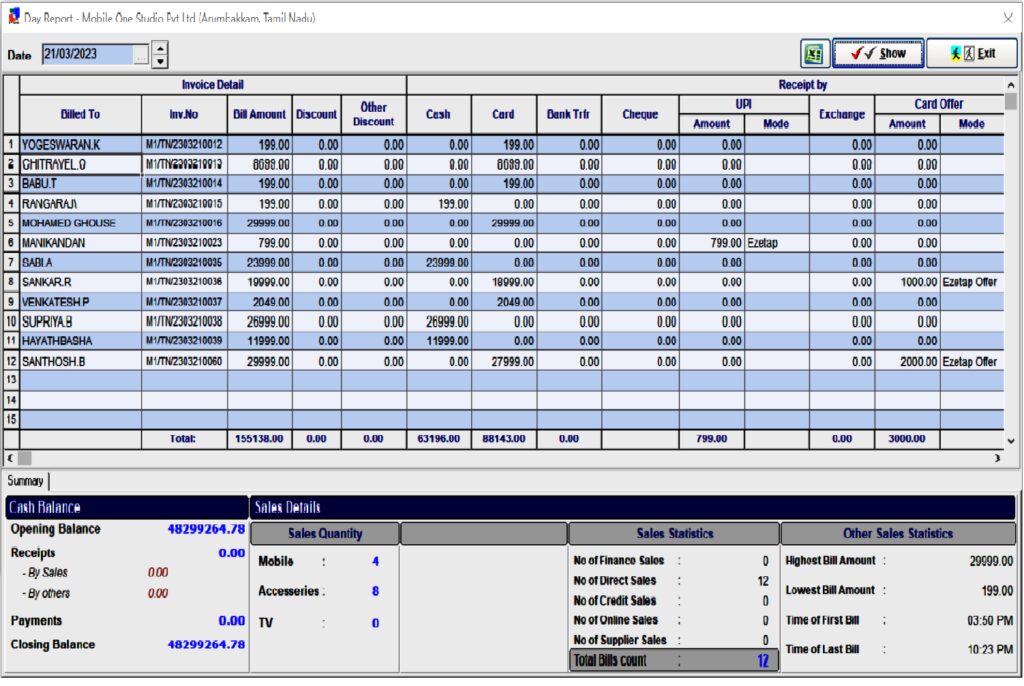Increase the date with up stepper arrow
1024x686 pixels.
click(160, 48)
